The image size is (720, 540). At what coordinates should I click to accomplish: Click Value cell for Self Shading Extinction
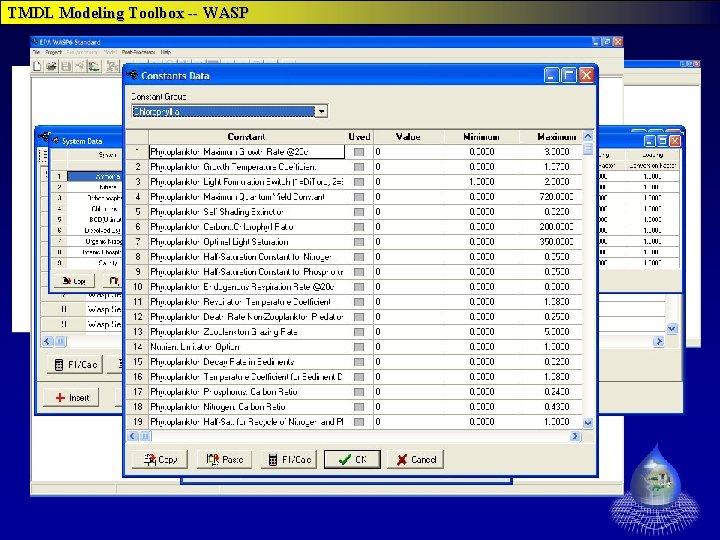coord(409,212)
